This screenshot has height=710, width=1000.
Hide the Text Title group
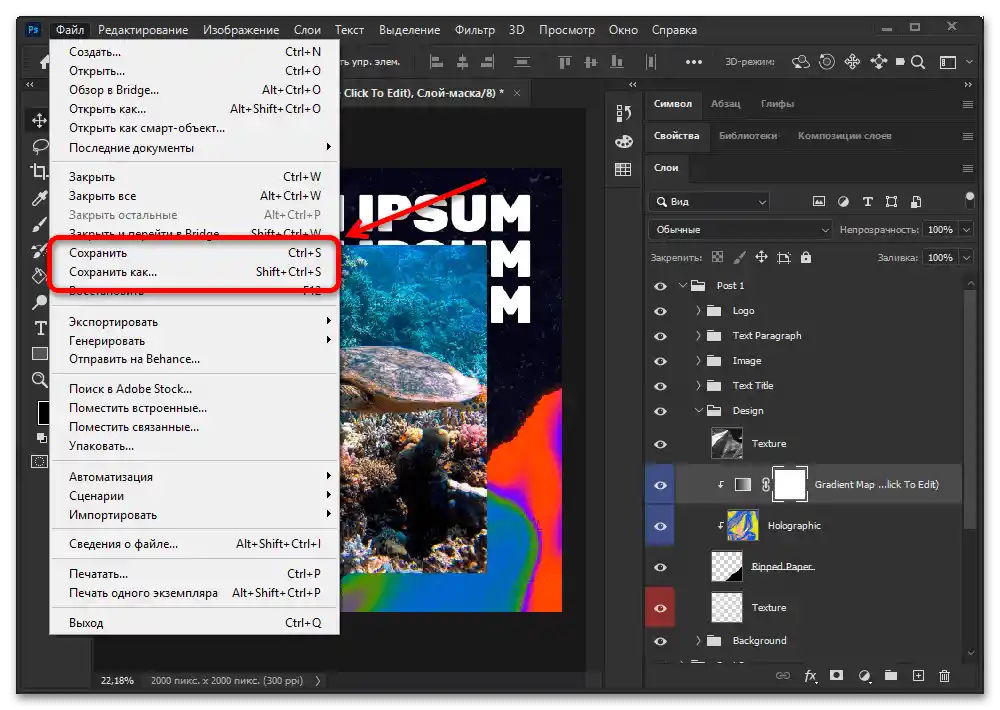[x=661, y=386]
